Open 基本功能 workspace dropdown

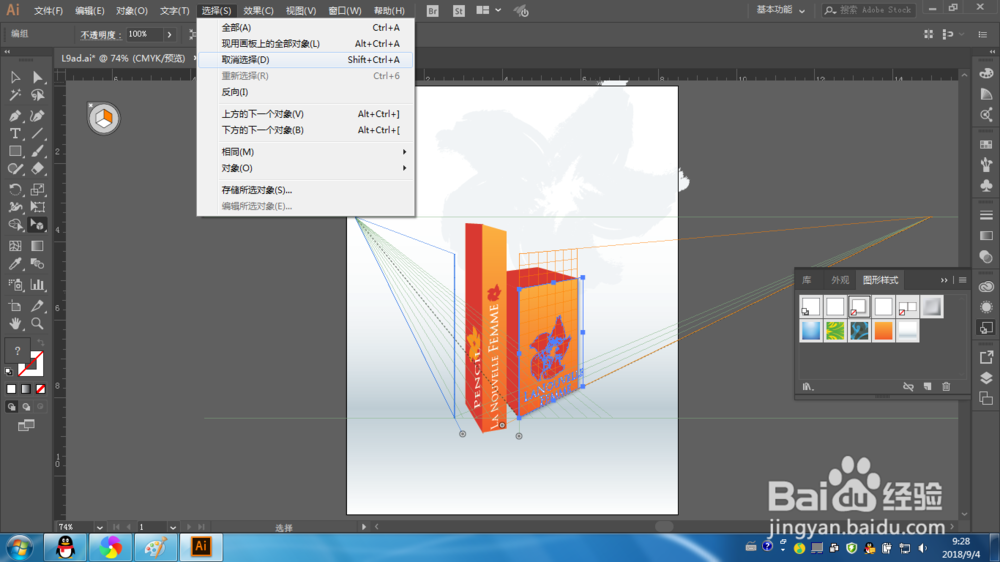(x=781, y=10)
